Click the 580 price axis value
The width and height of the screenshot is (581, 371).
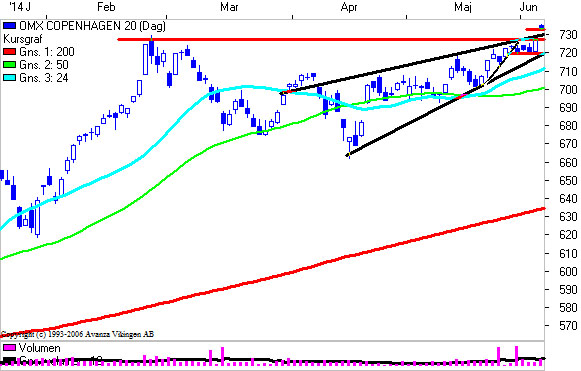tap(568, 308)
